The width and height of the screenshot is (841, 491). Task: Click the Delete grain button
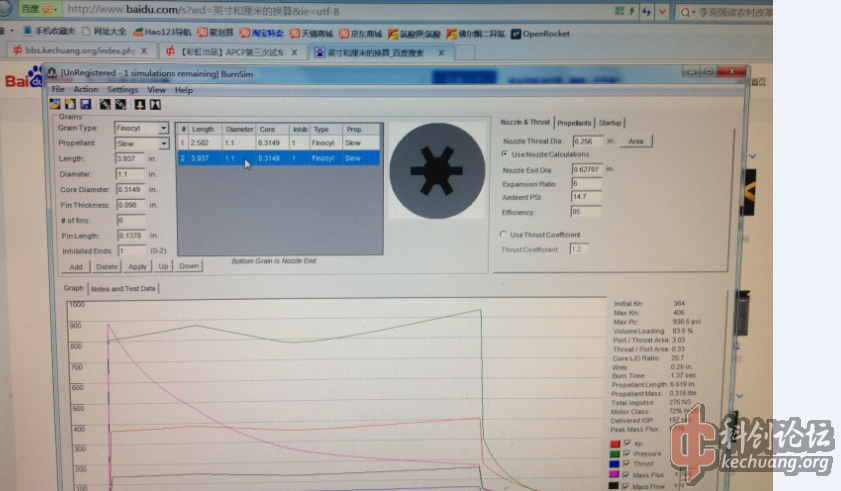click(107, 267)
